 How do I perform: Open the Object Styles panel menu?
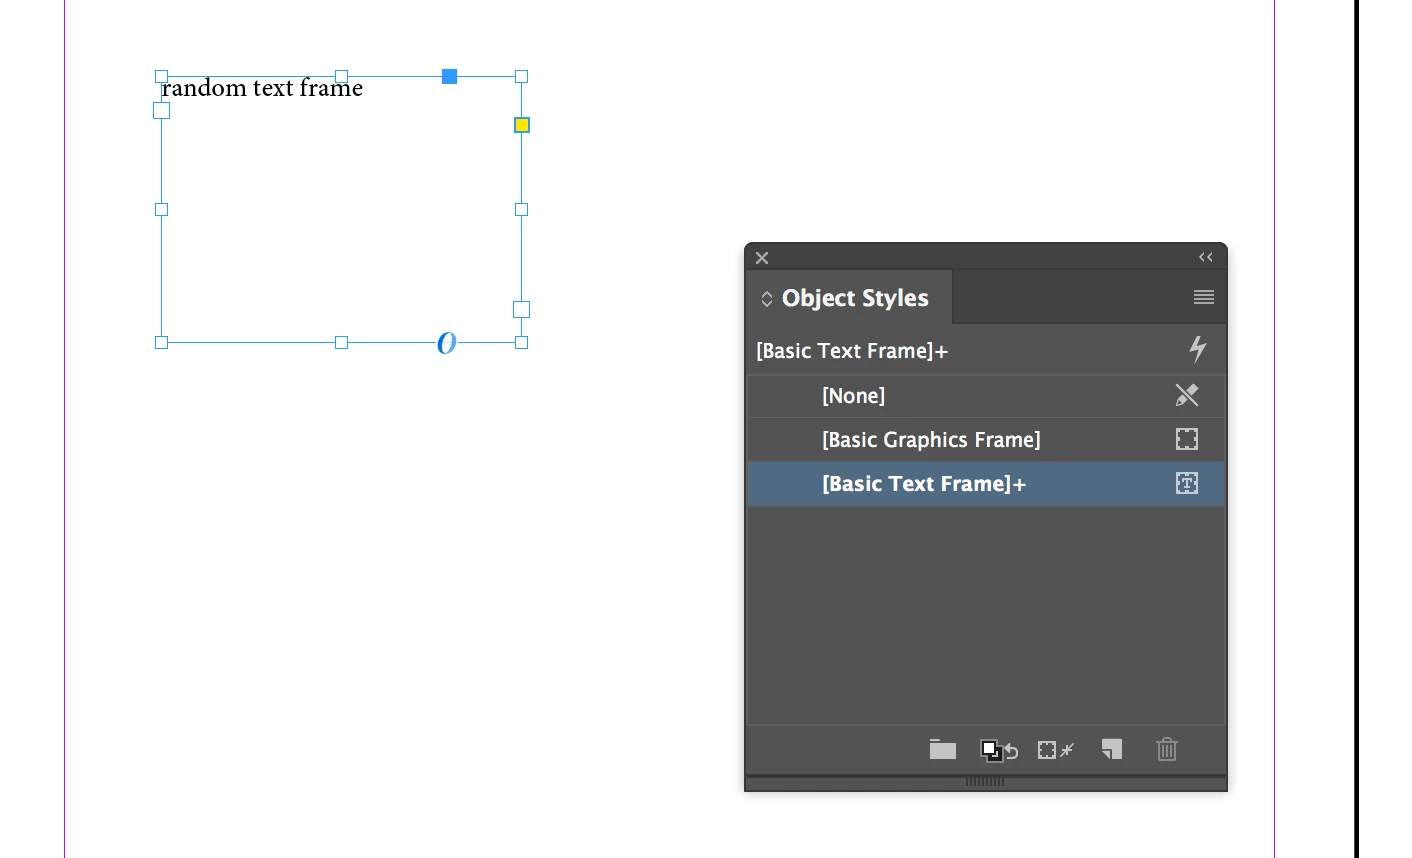coord(1204,297)
